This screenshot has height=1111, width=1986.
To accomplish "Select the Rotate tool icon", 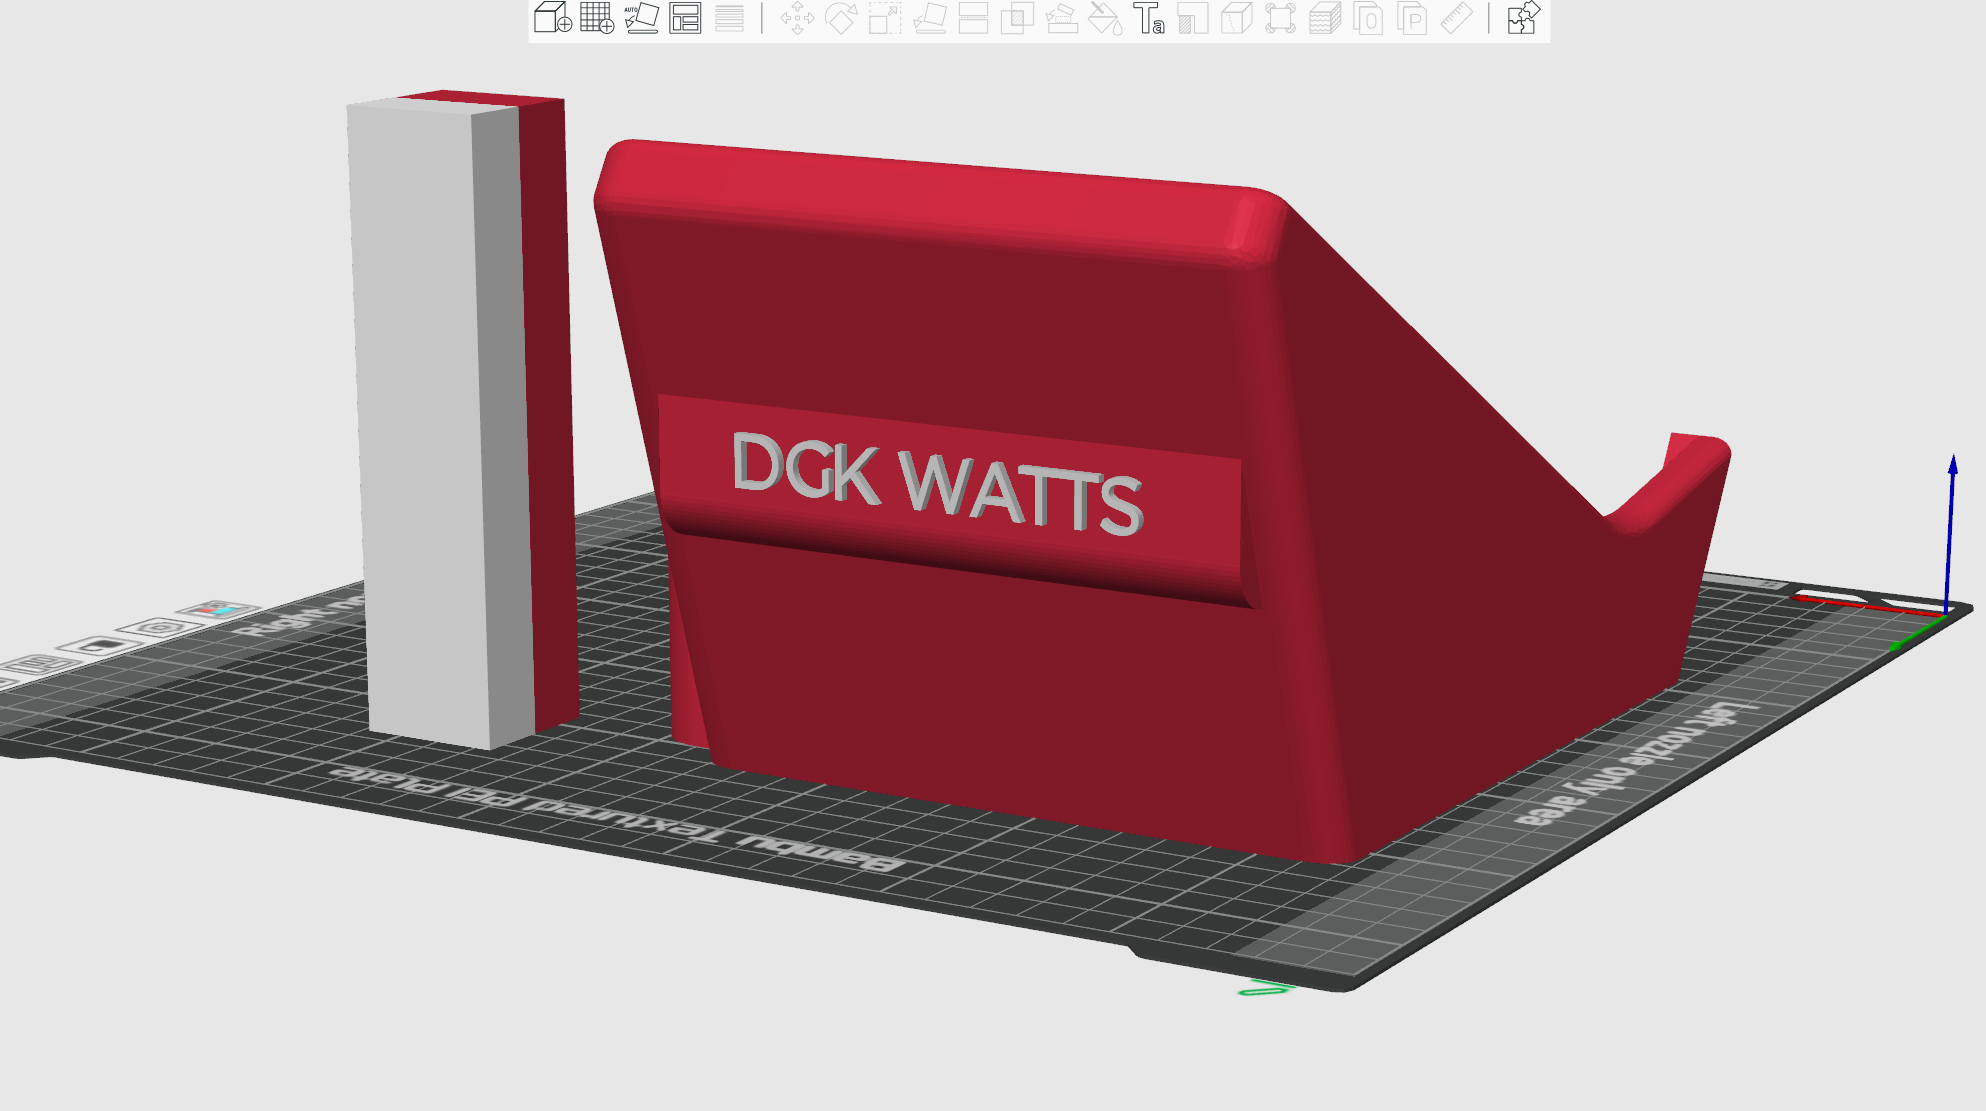I will 841,18.
